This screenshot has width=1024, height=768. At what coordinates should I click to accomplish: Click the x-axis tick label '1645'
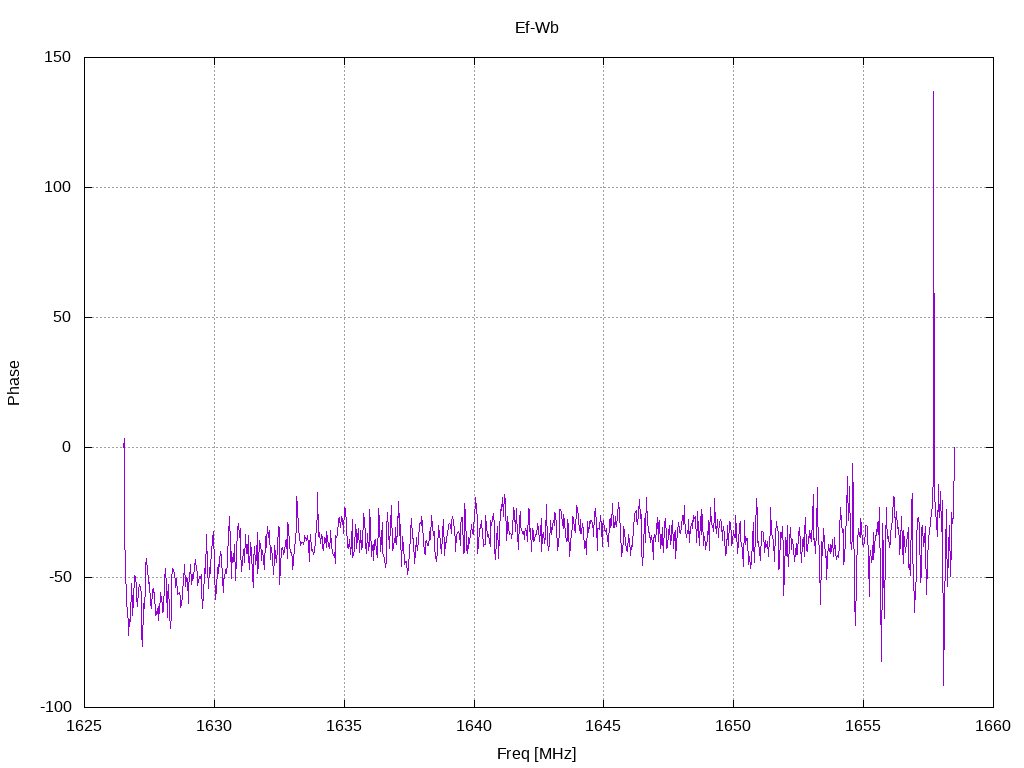603,726
